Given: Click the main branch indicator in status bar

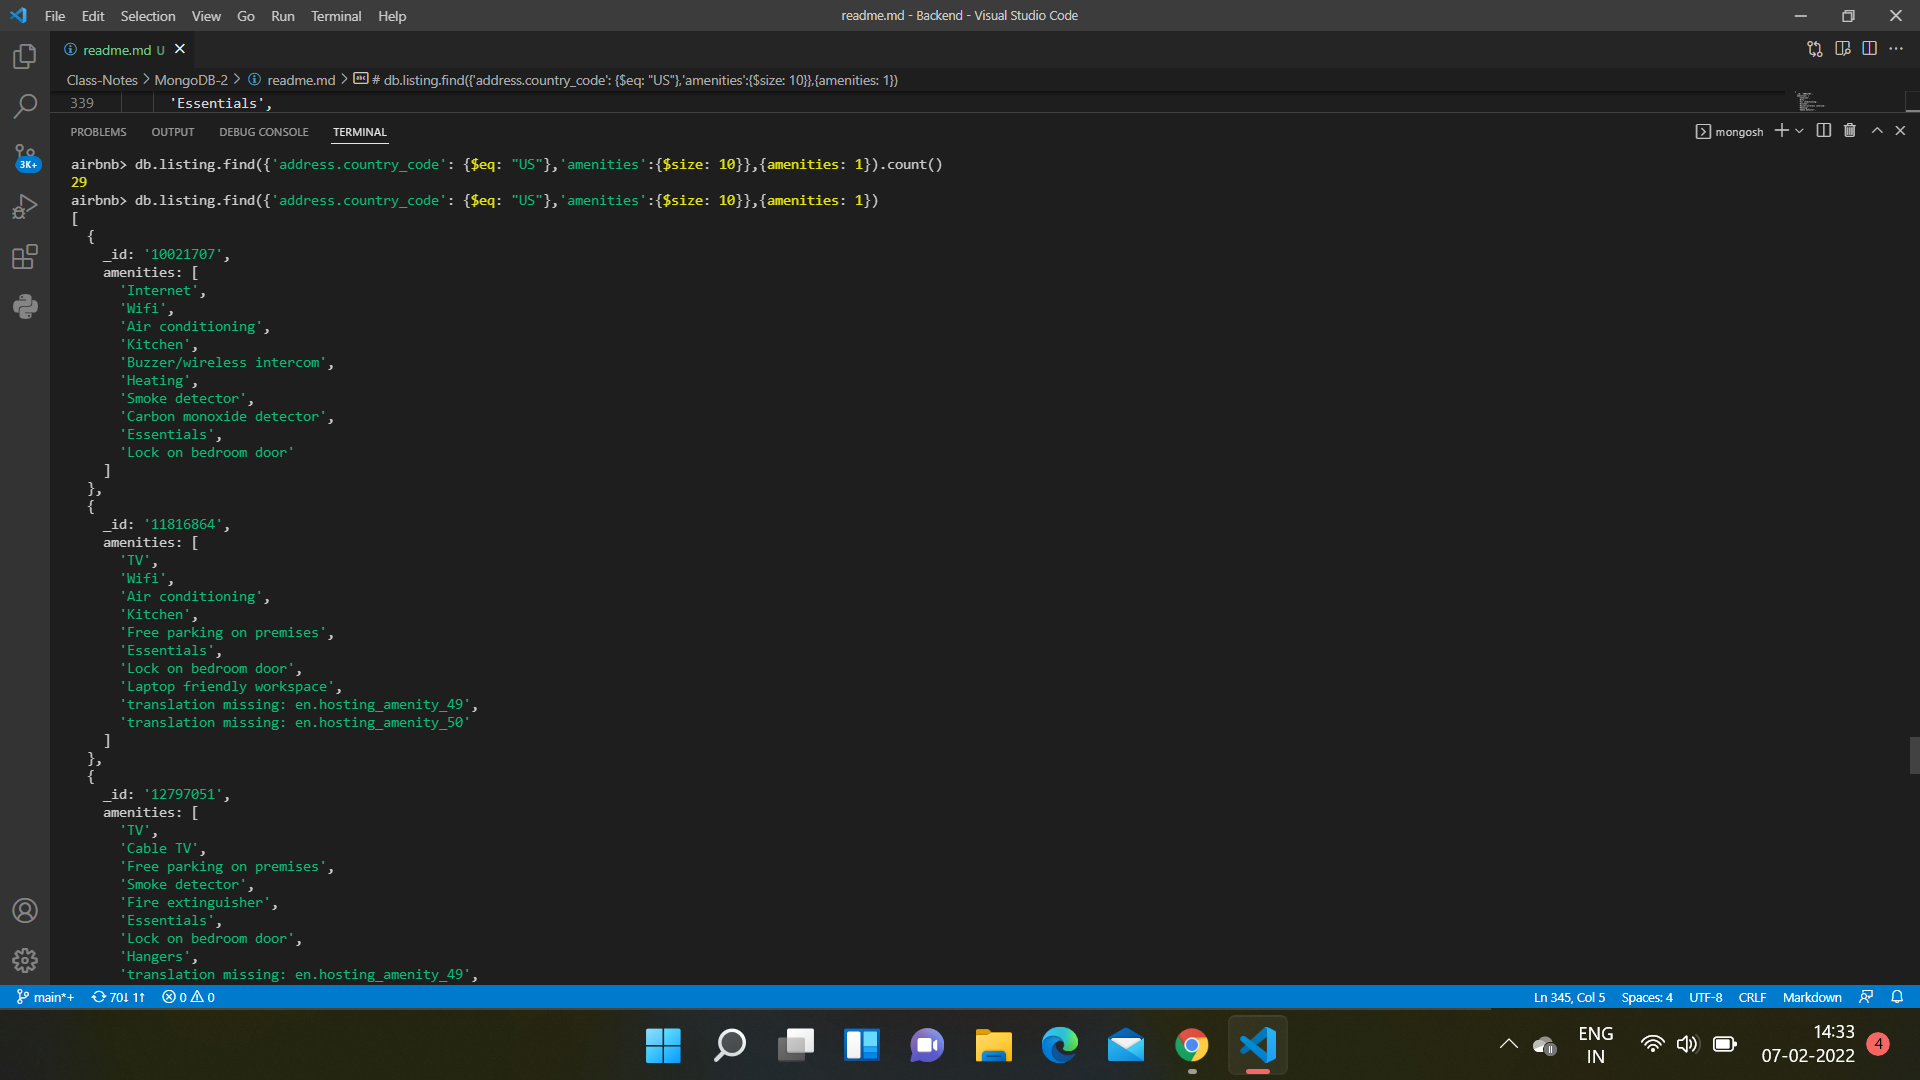Looking at the screenshot, I should pyautogui.click(x=44, y=997).
